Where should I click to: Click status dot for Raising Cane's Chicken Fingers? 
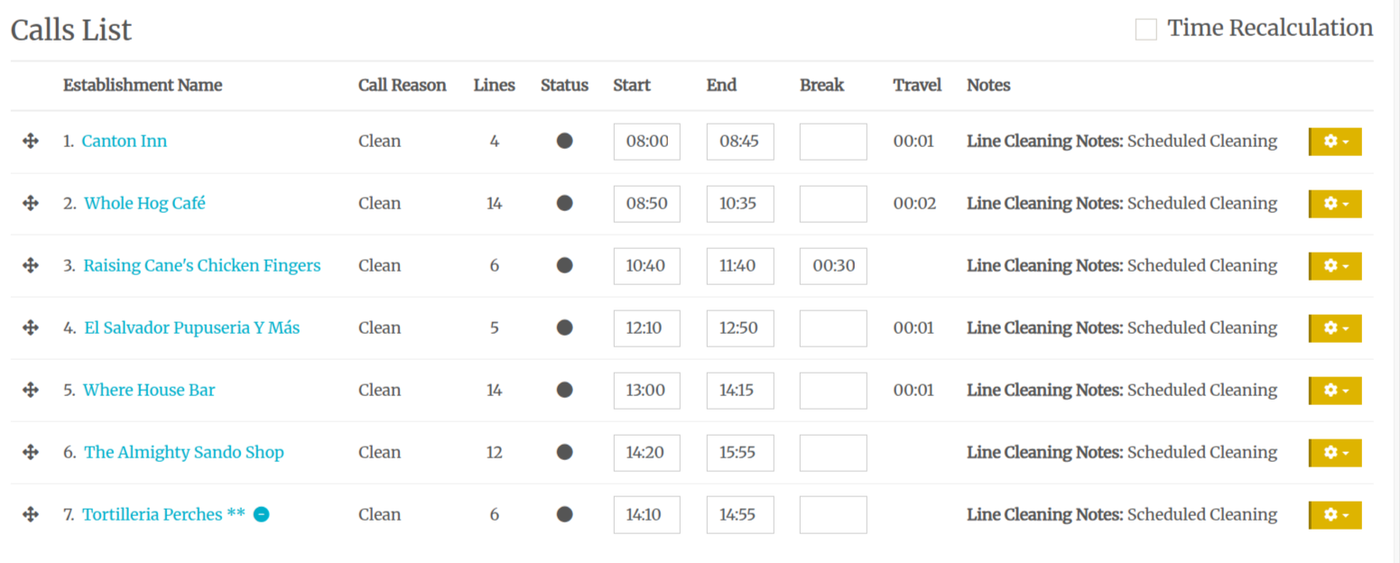[564, 266]
